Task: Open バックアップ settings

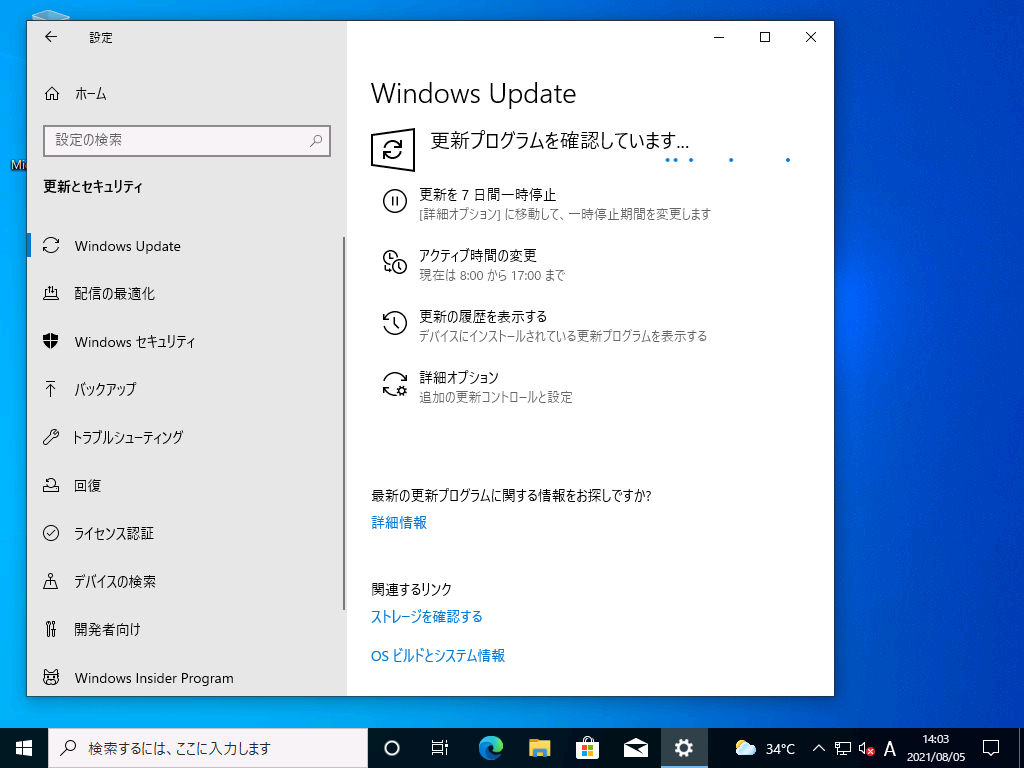Action: [x=186, y=390]
